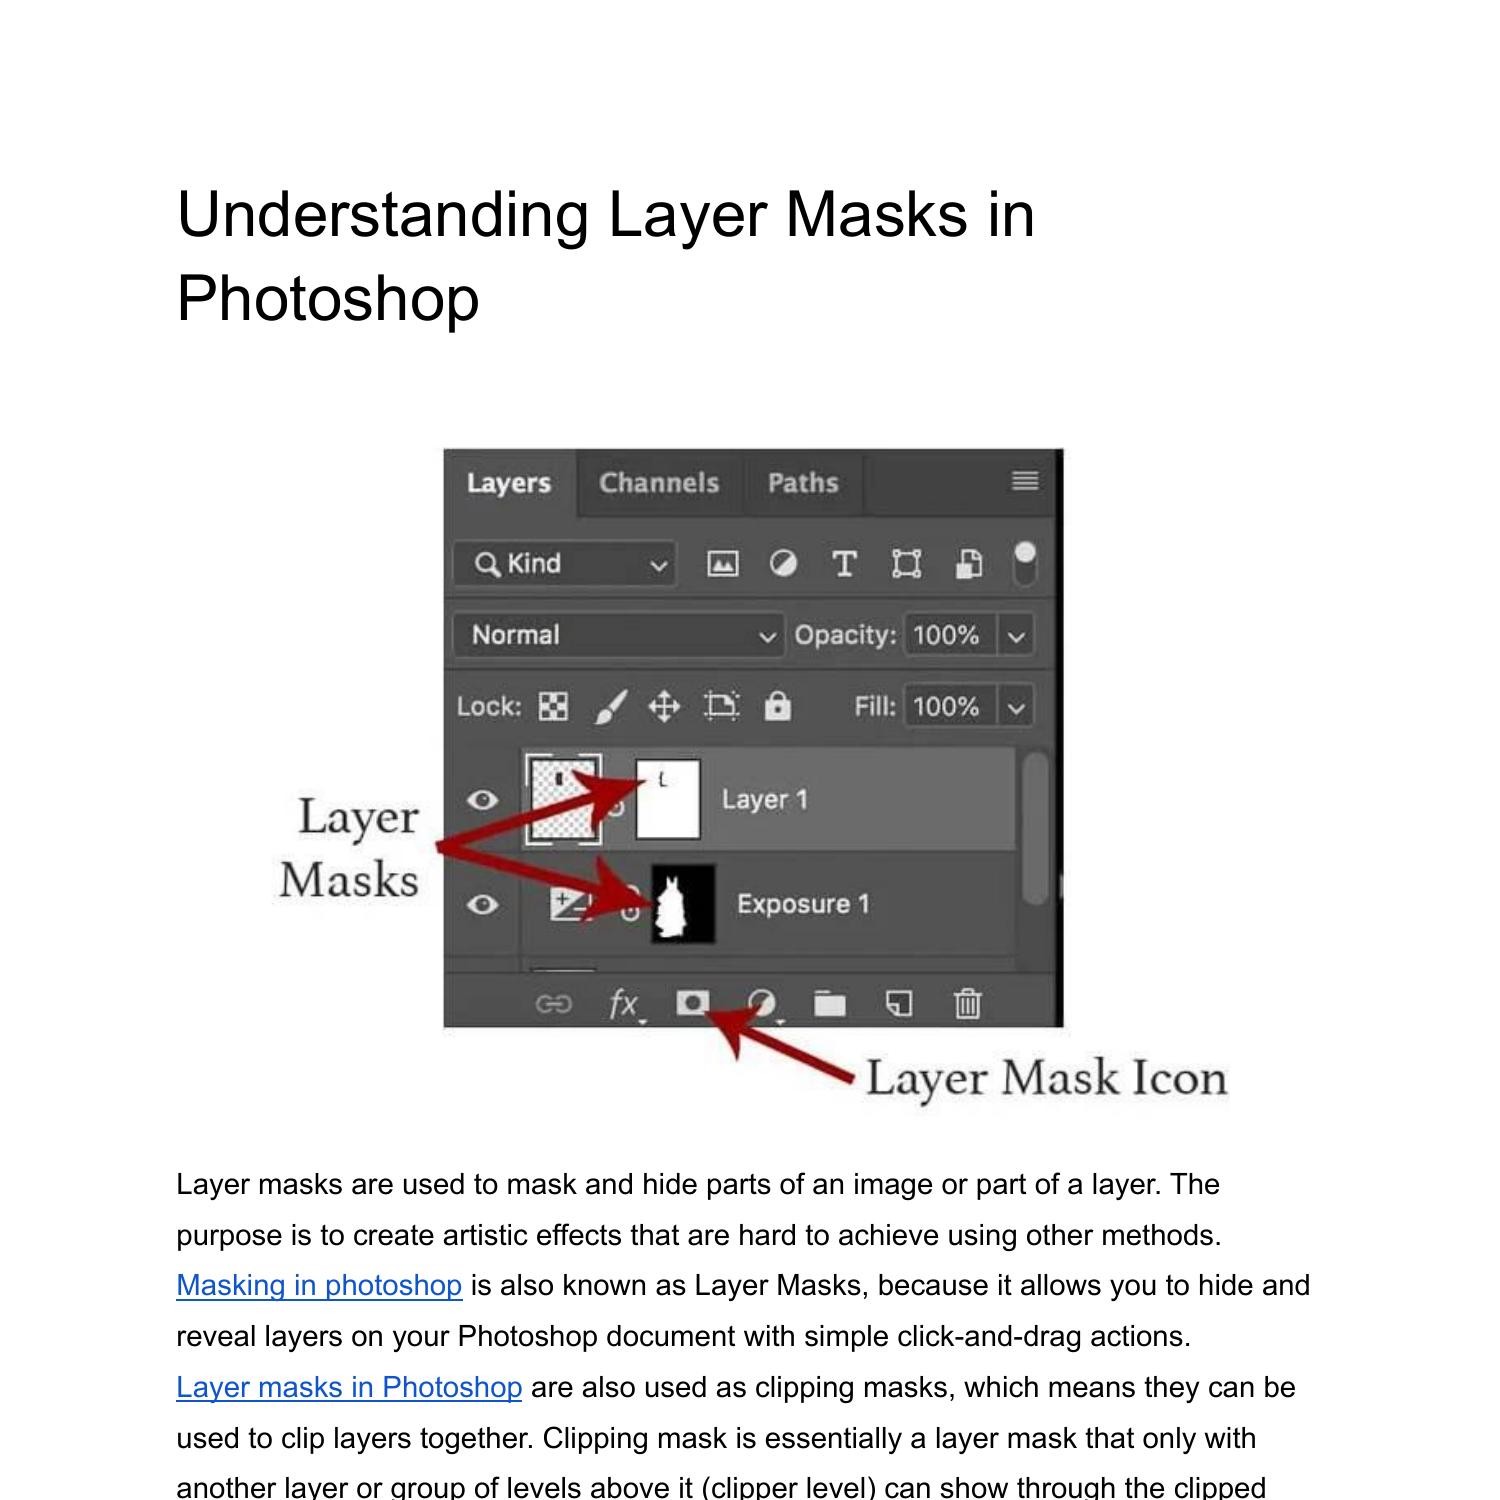Click the Create New Group folder icon
This screenshot has width=1500, height=1500.
point(830,1003)
